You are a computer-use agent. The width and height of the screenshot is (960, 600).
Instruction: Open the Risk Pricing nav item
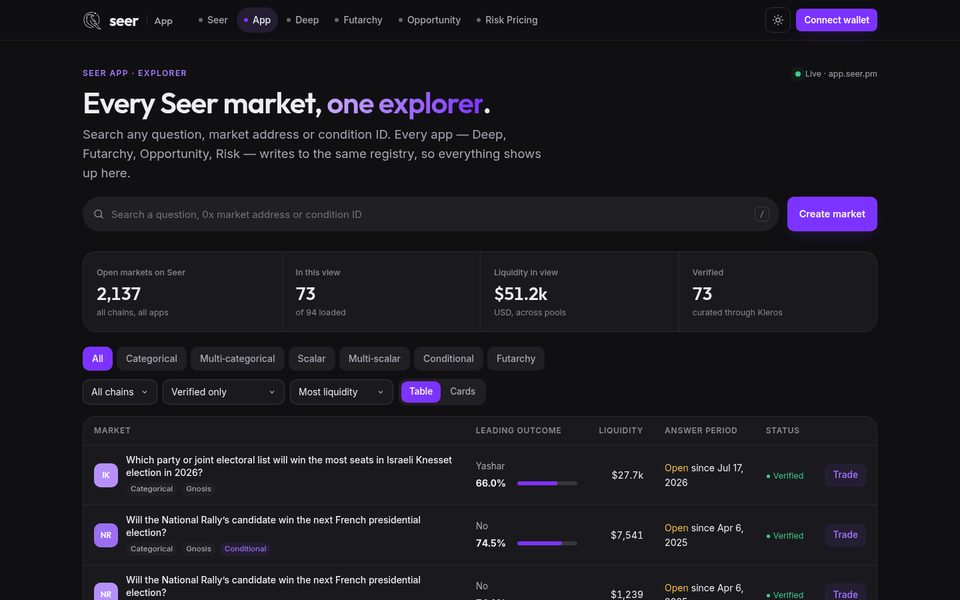tap(507, 20)
